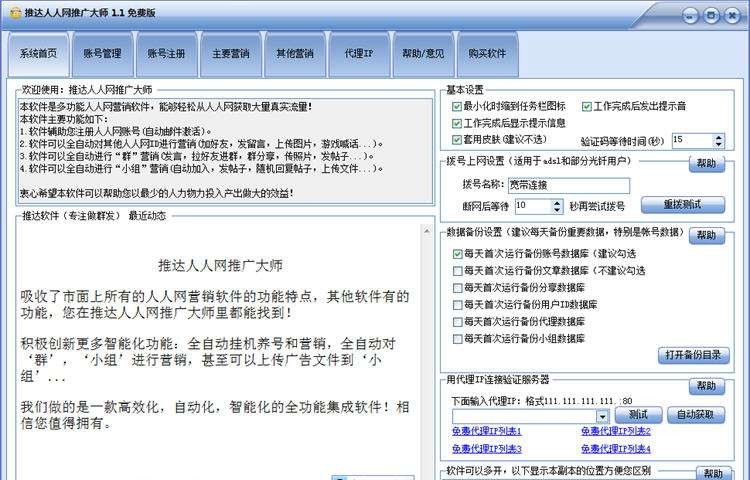Viewport: 750px width, 480px height.
Task: Increase 验证码等待时间 with up arrow
Action: click(718, 137)
